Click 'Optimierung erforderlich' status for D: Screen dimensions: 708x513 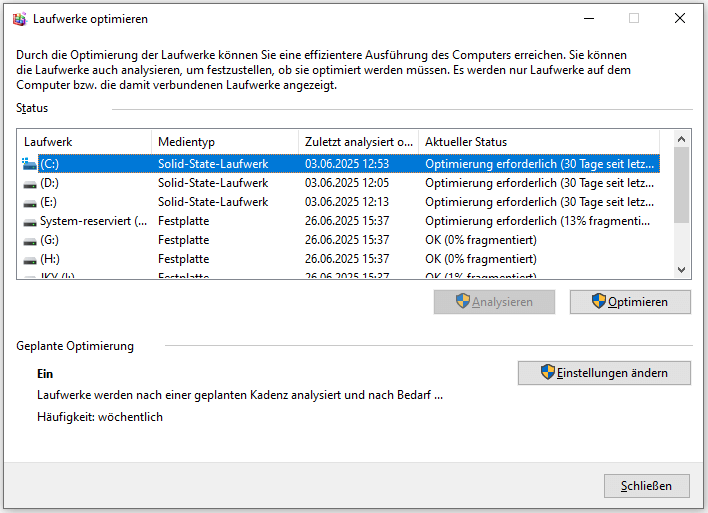pos(539,183)
